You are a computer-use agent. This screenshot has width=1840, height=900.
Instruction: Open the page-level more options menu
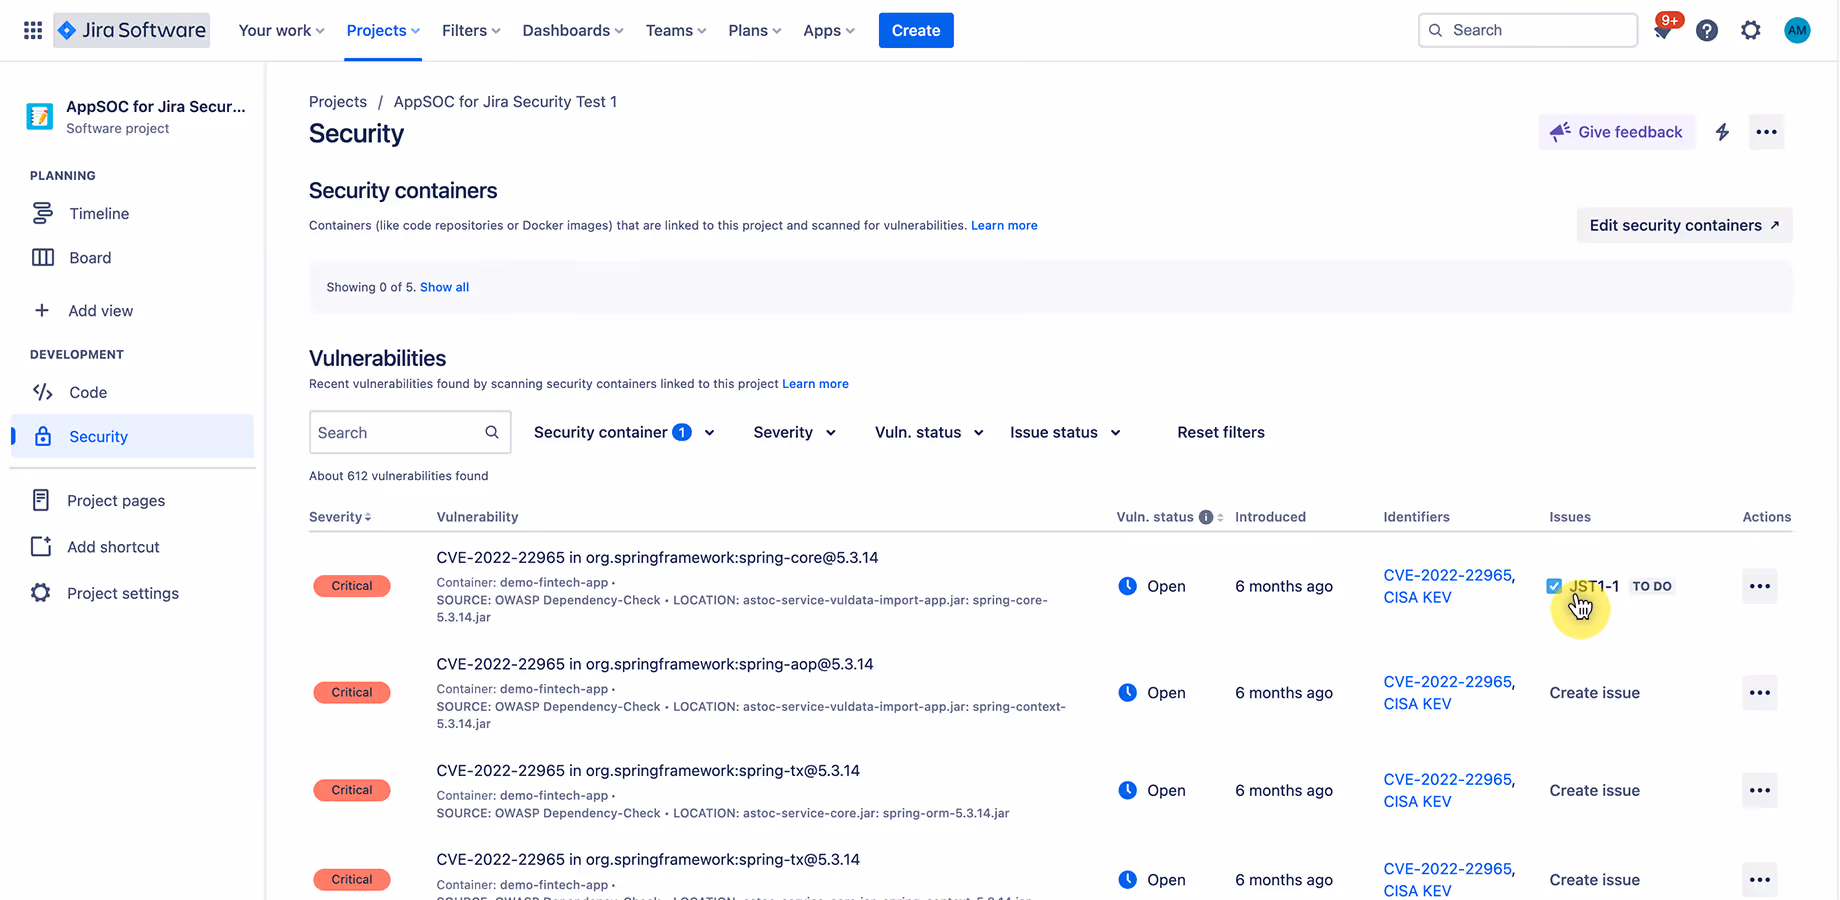tap(1767, 132)
